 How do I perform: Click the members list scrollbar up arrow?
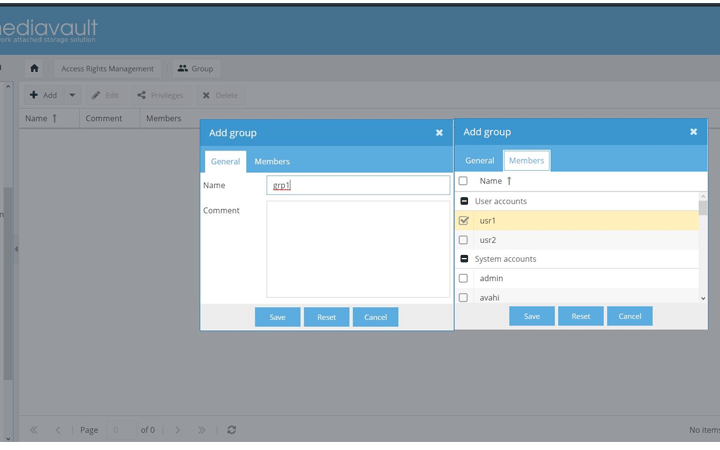coord(703,196)
